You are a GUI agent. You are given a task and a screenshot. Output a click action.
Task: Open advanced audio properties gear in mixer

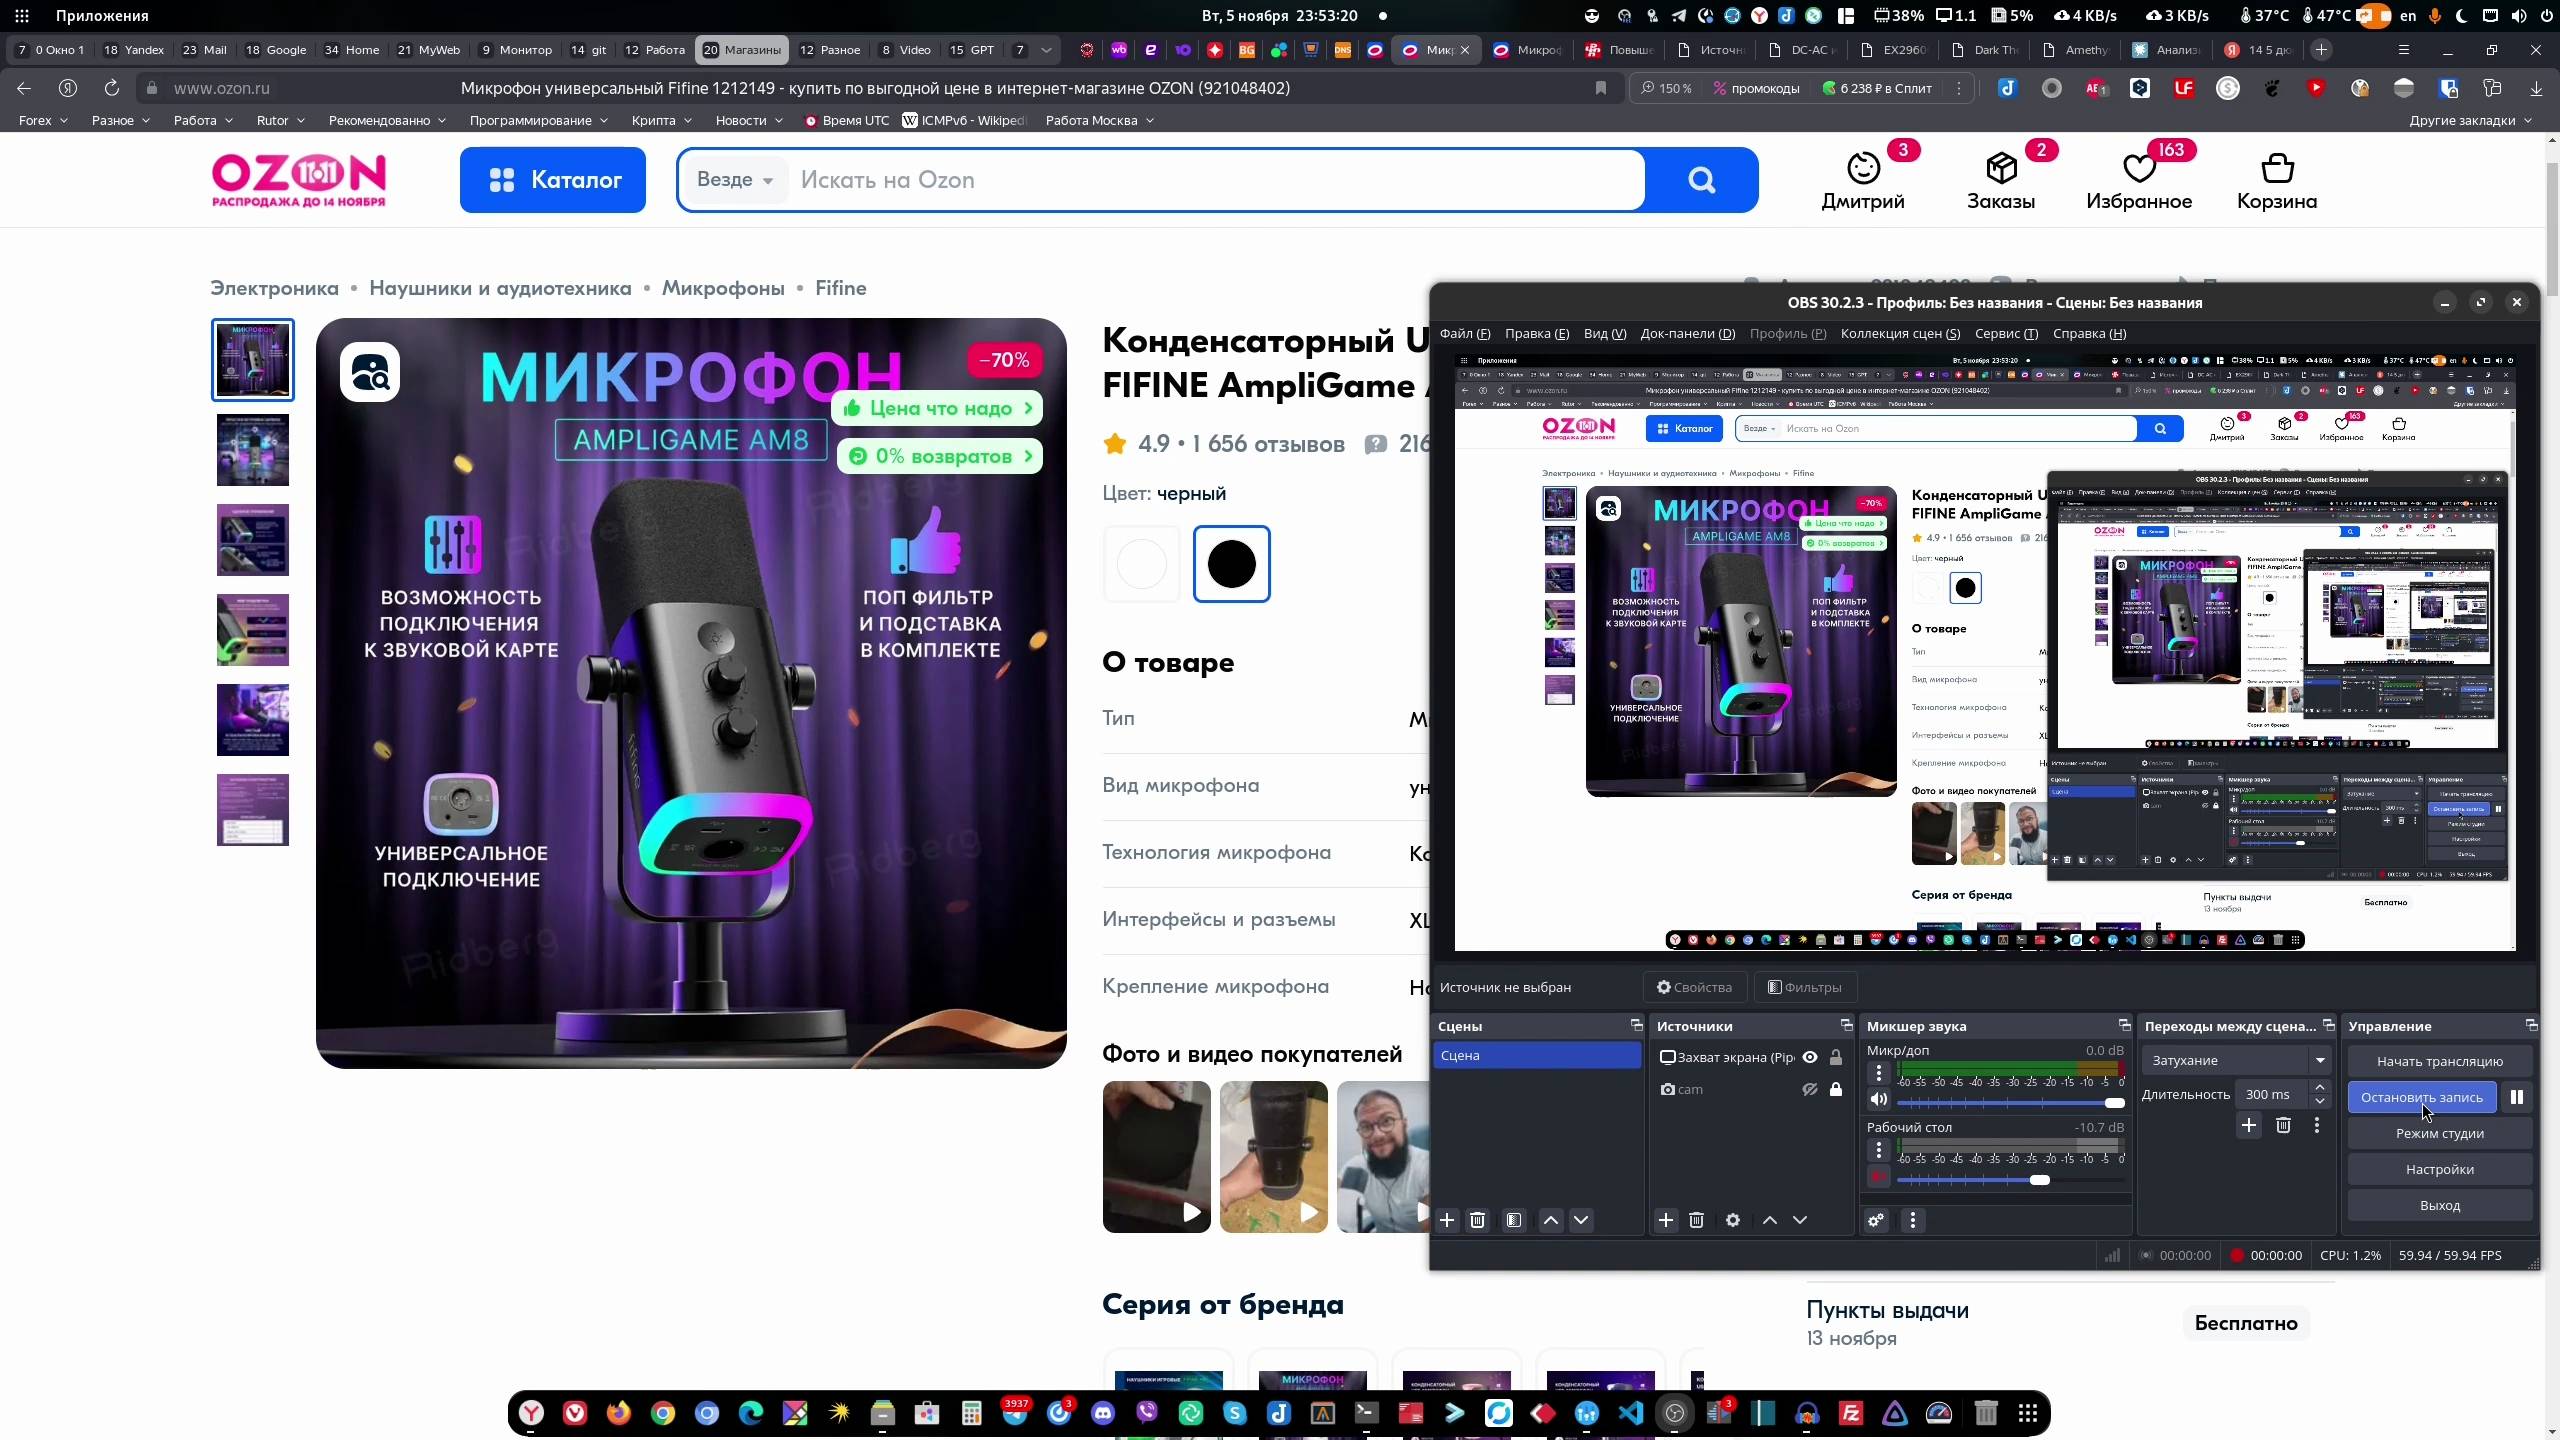click(1875, 1220)
